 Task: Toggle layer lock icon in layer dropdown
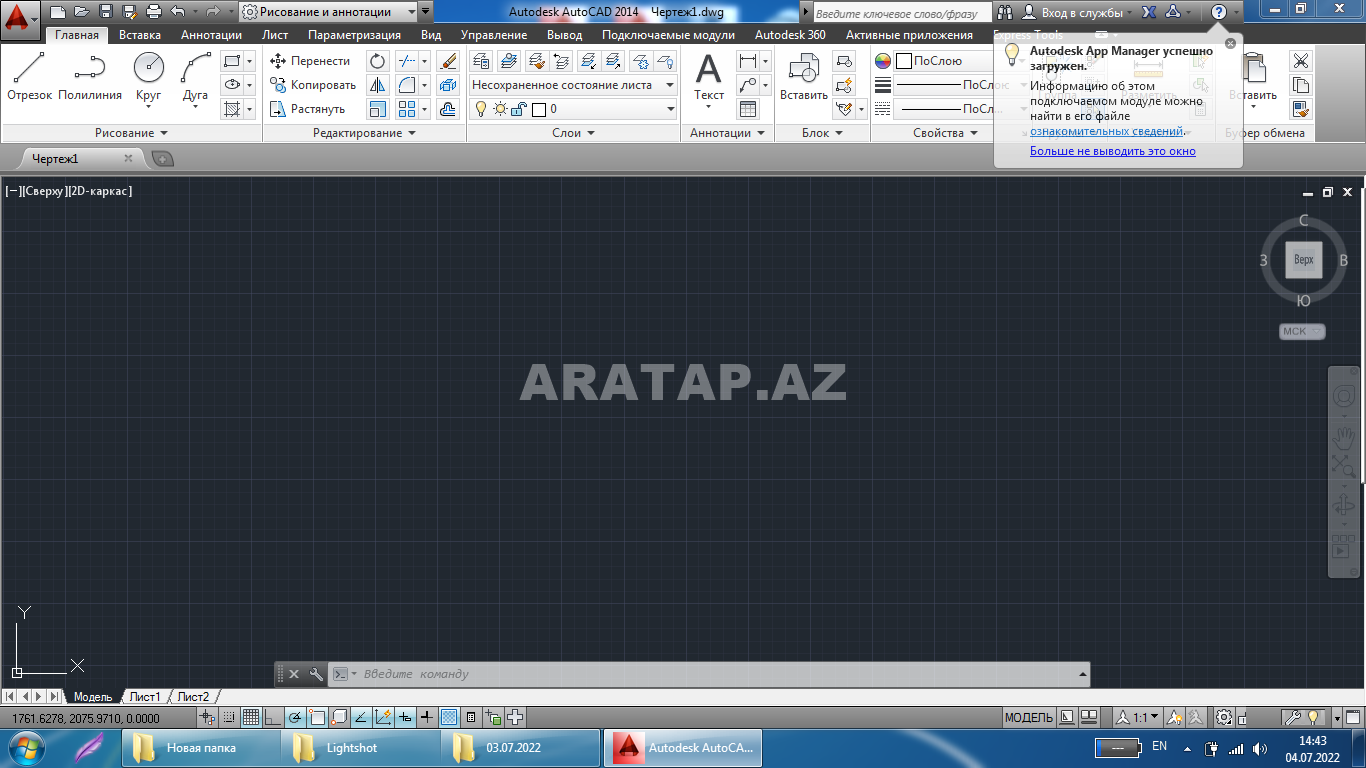click(x=519, y=109)
